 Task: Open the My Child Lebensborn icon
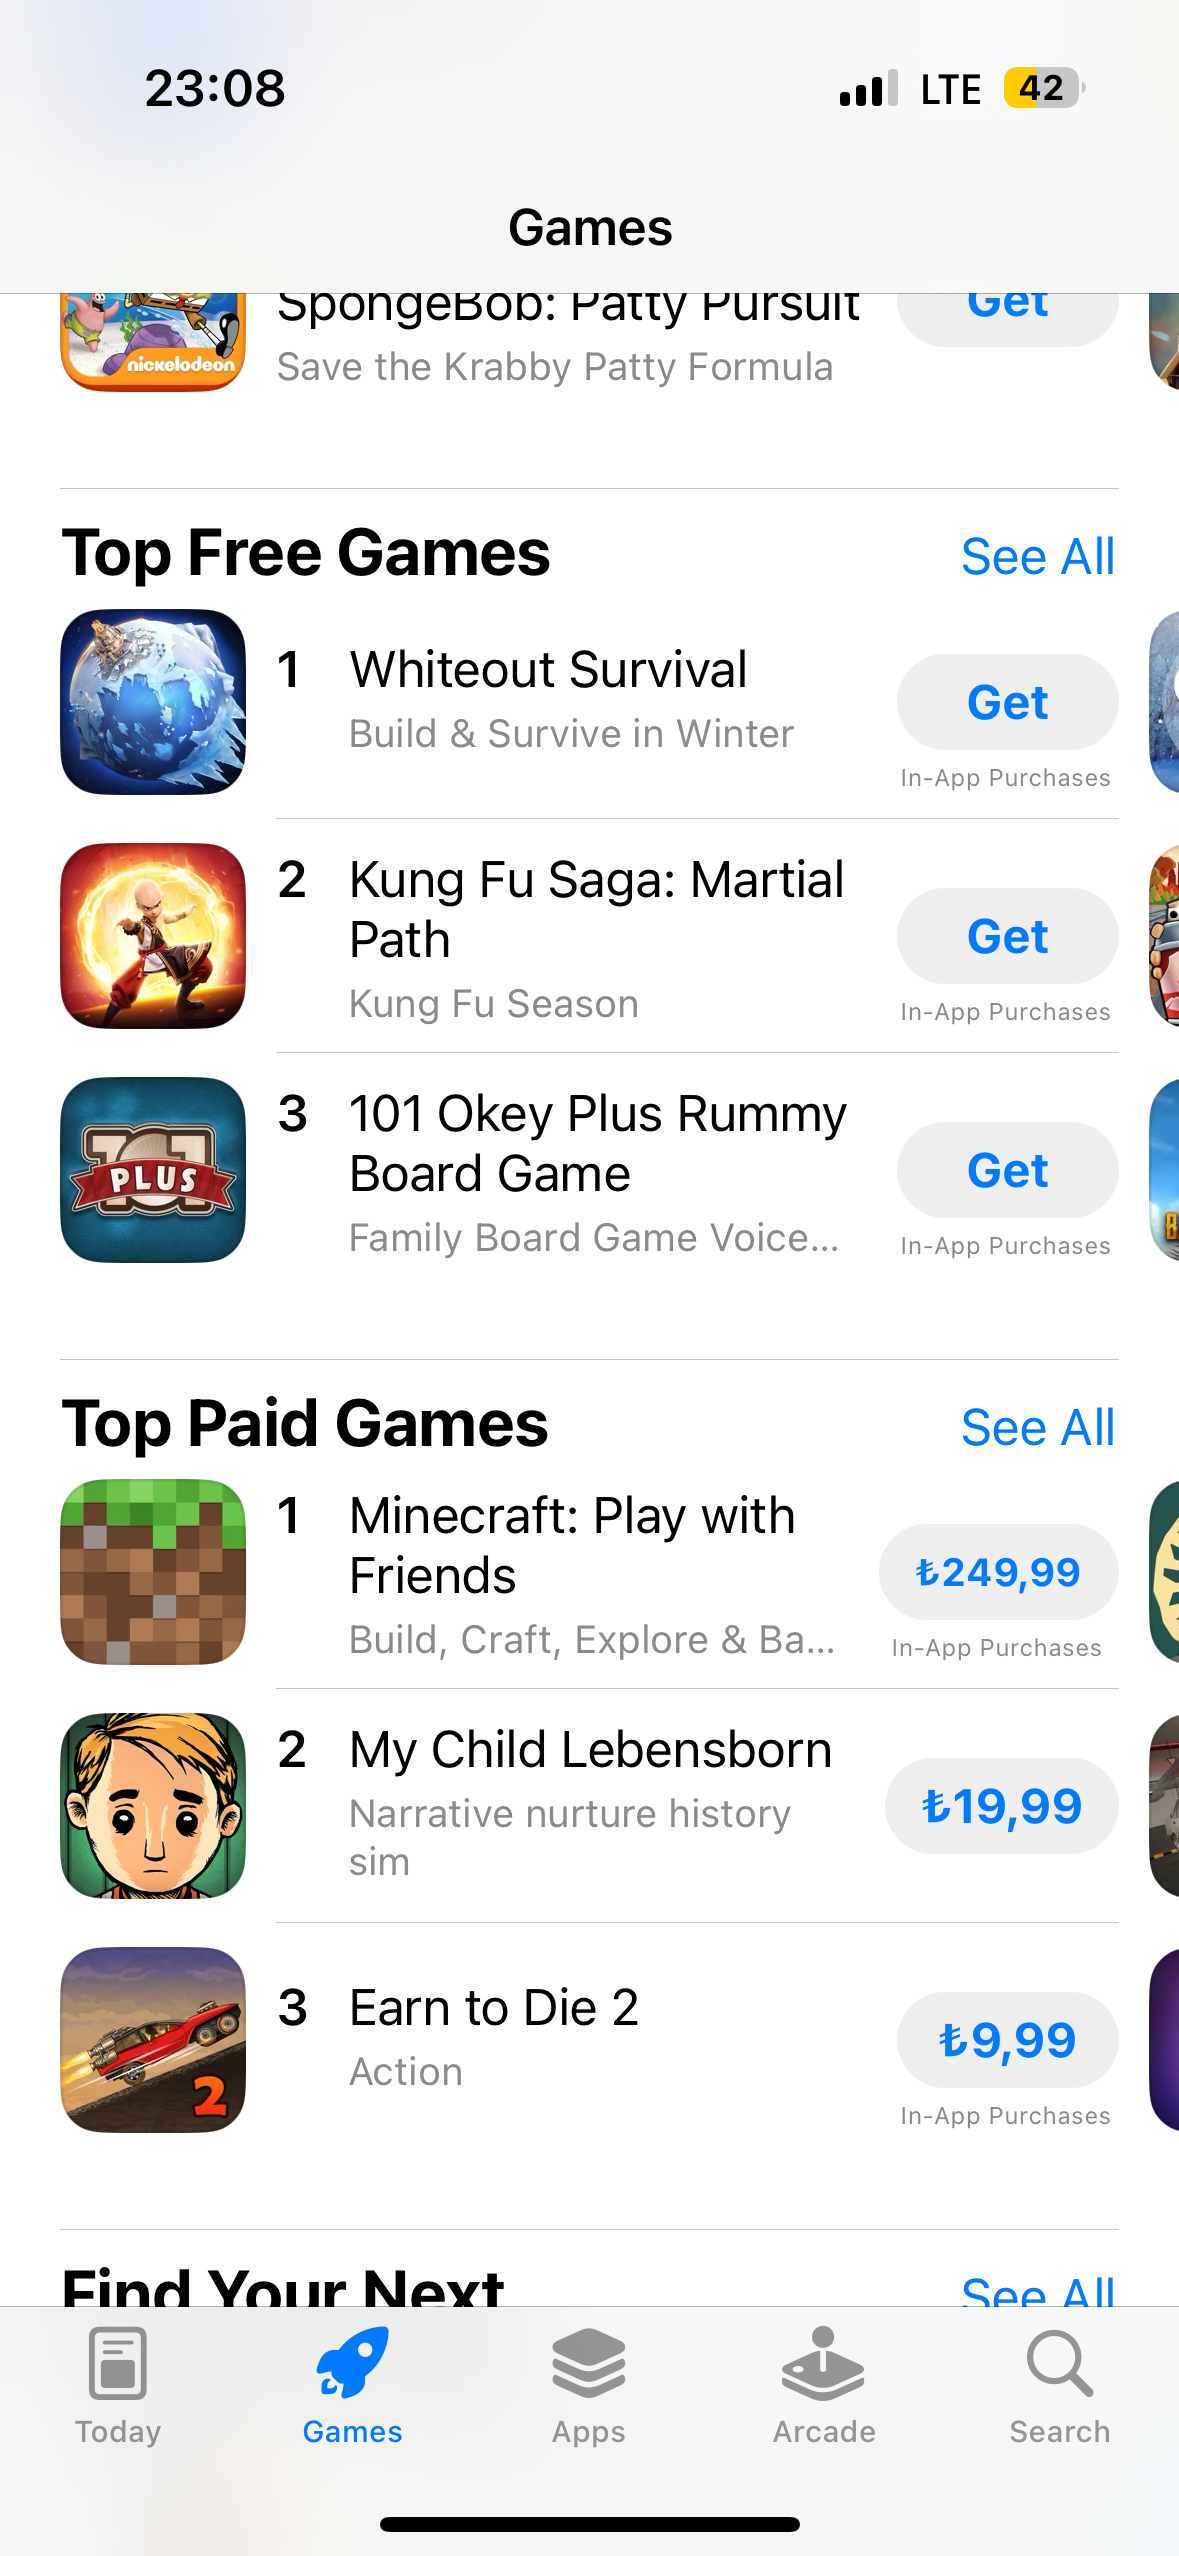click(x=153, y=1806)
